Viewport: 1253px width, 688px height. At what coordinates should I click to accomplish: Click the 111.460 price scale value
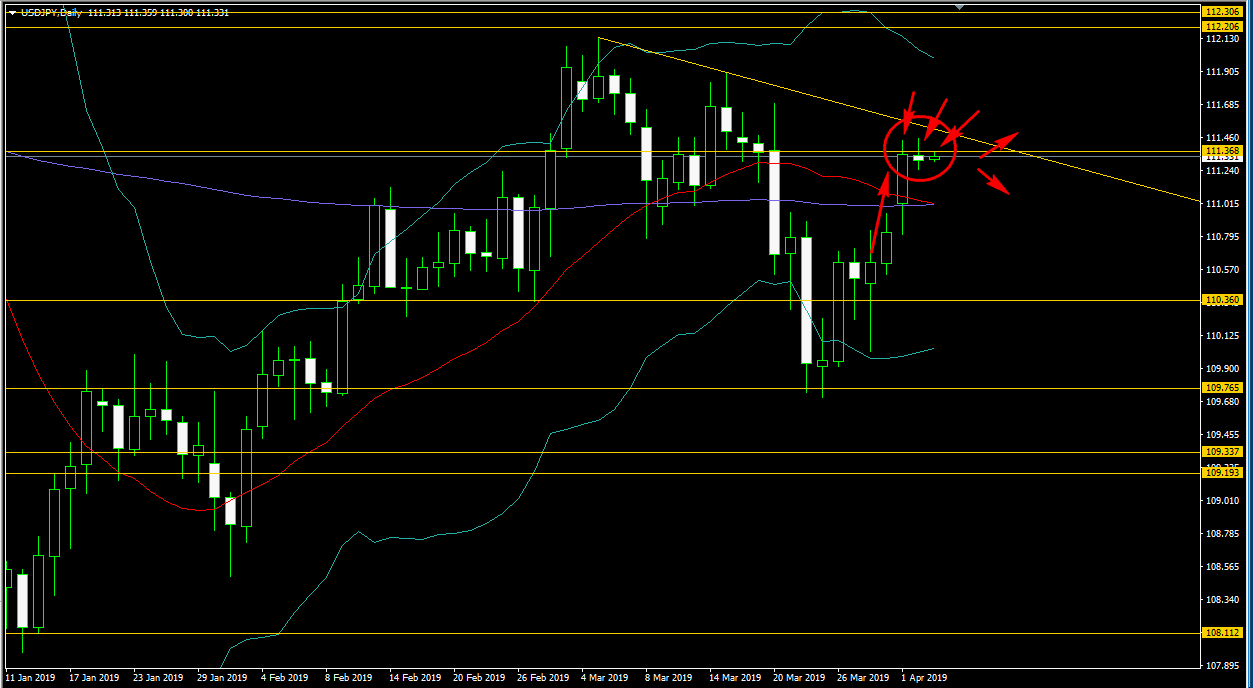[1223, 138]
